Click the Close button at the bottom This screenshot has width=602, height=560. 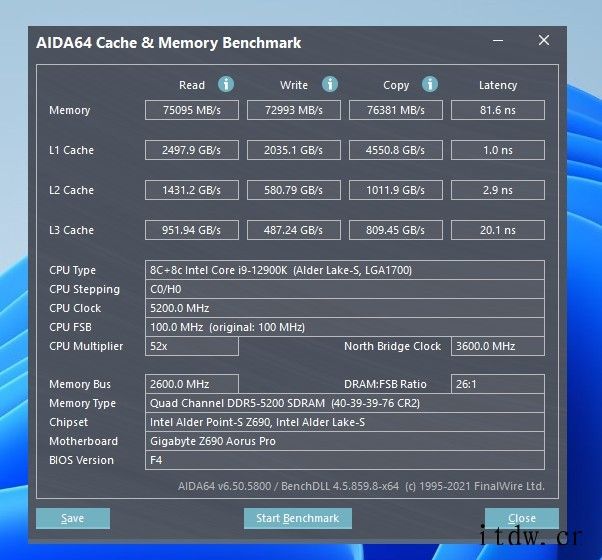point(522,518)
